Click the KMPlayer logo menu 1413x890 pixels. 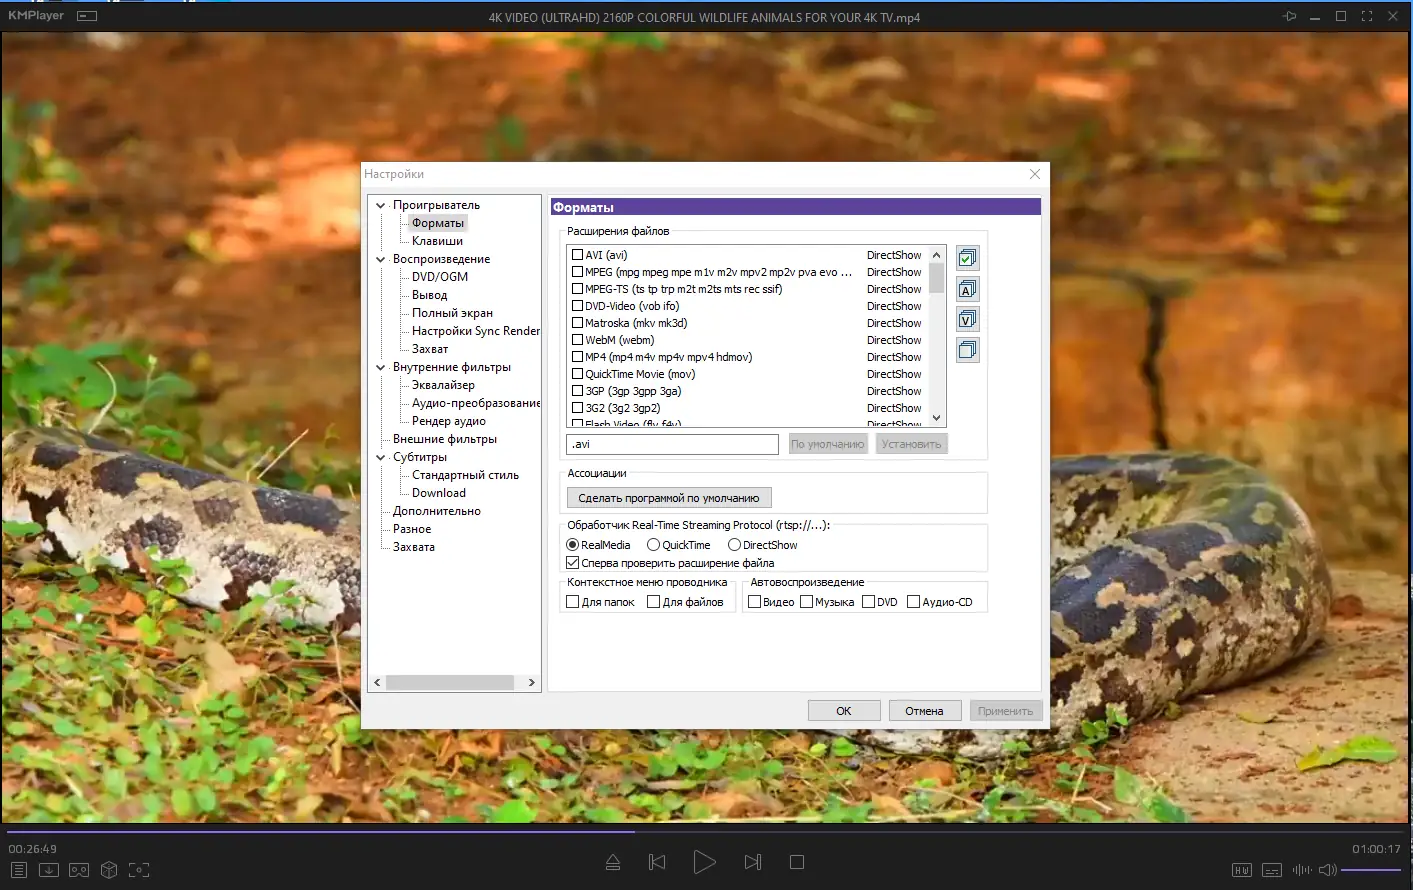[36, 16]
